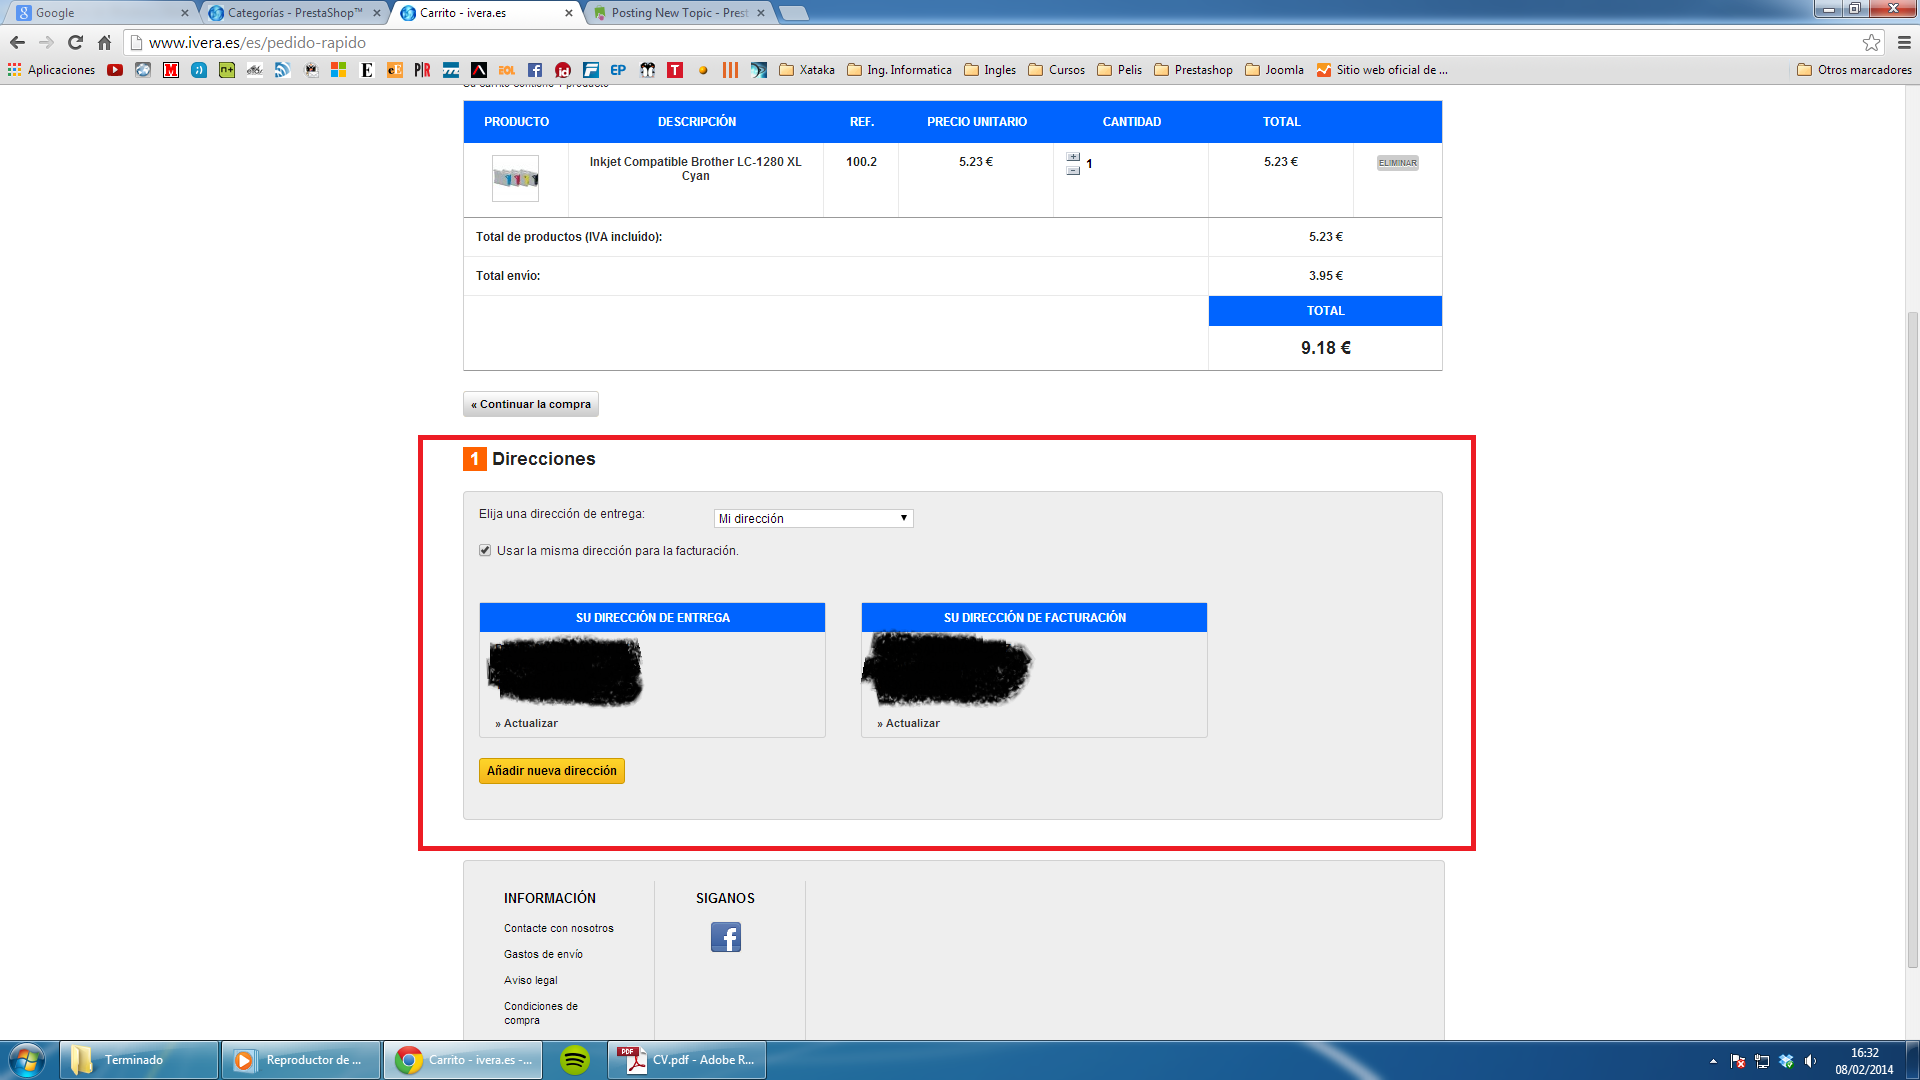
Task: Open the YouTube bookmark icon
Action: pyautogui.click(x=115, y=70)
